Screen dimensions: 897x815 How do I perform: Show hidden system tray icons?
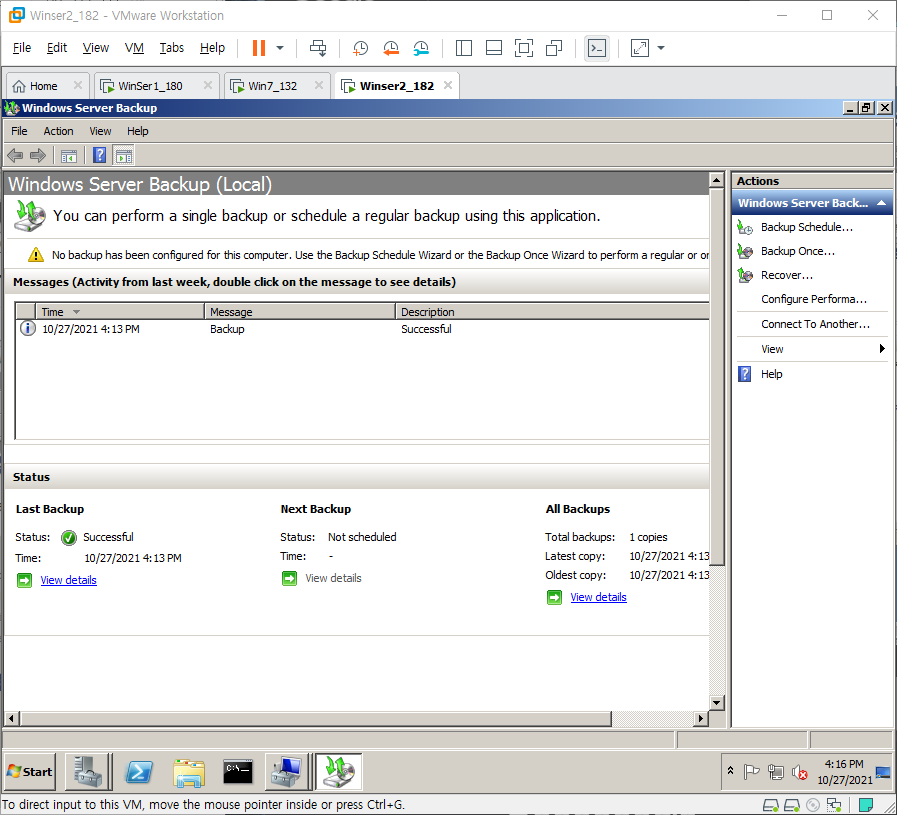coord(731,771)
